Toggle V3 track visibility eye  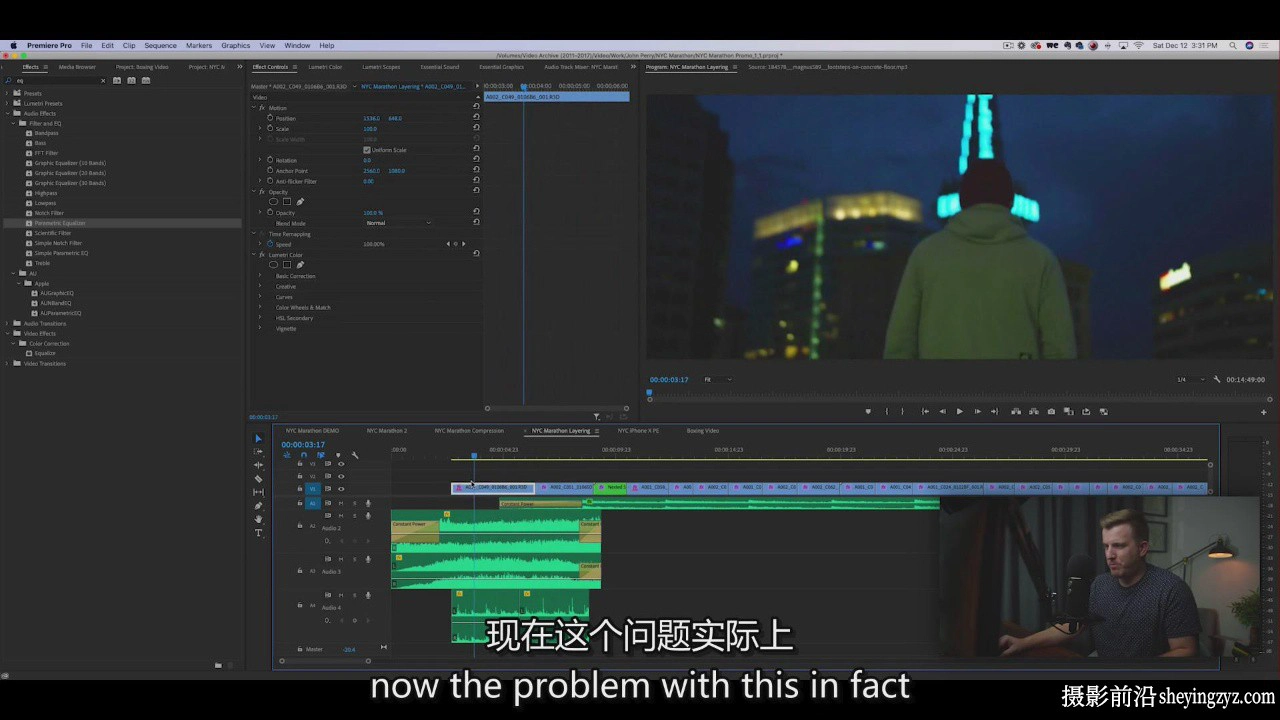click(341, 464)
